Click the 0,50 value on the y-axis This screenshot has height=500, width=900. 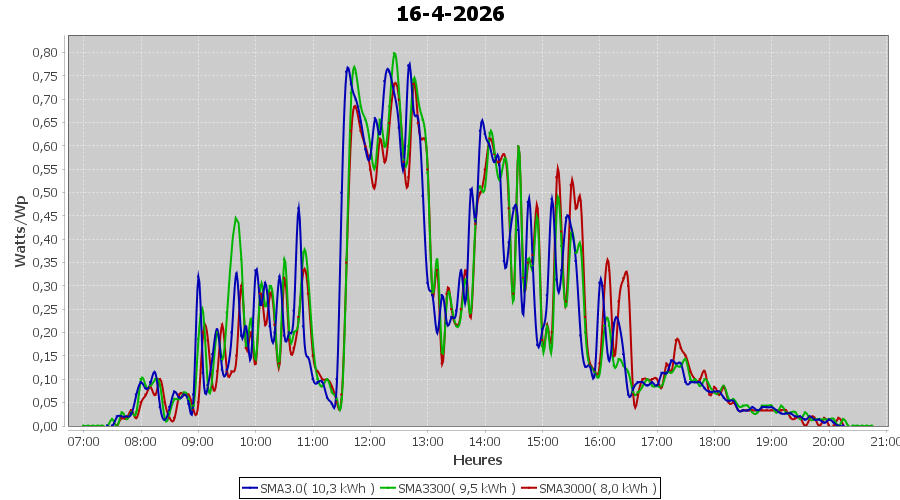[46, 192]
